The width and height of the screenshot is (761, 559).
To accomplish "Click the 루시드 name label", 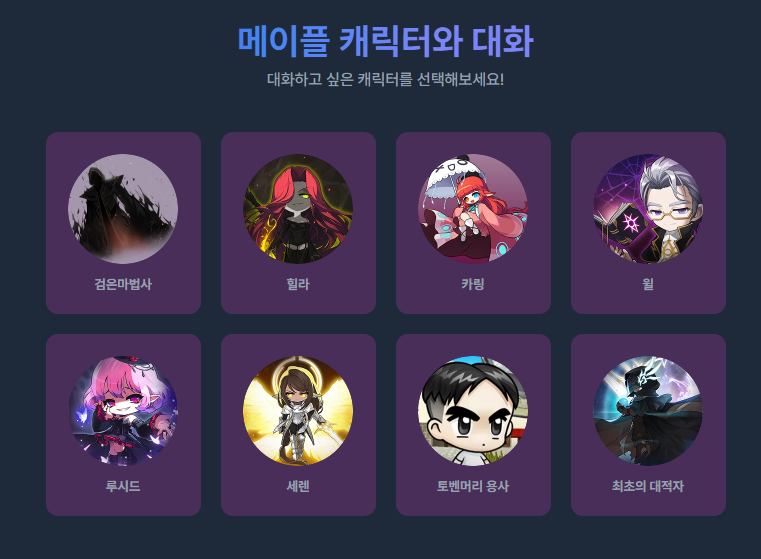I will coord(123,486).
